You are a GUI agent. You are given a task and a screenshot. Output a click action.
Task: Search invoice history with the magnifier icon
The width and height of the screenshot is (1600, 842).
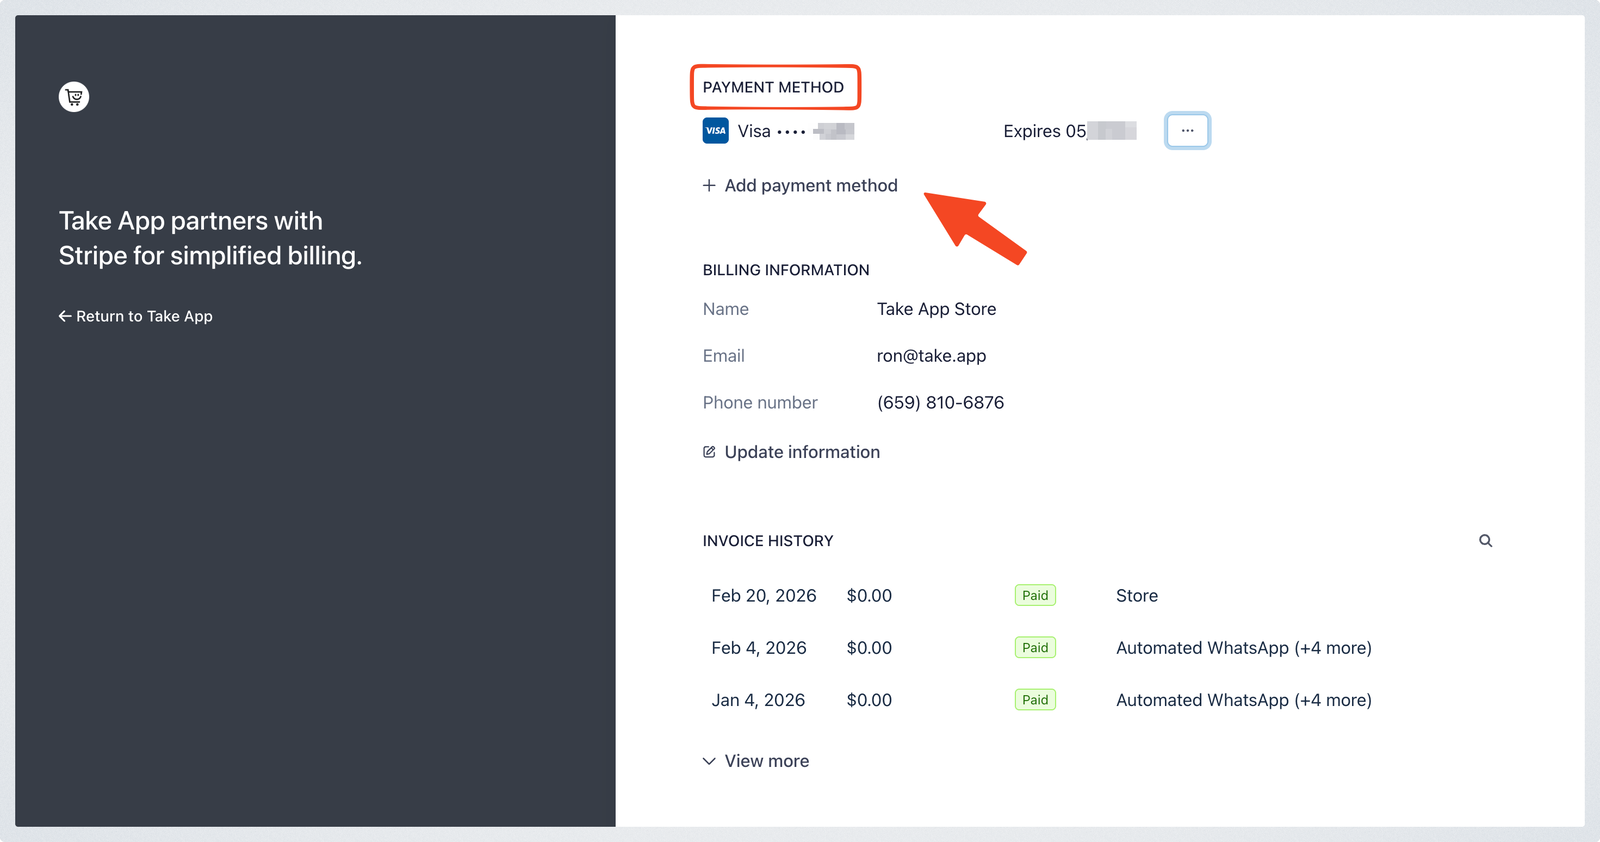coord(1486,541)
